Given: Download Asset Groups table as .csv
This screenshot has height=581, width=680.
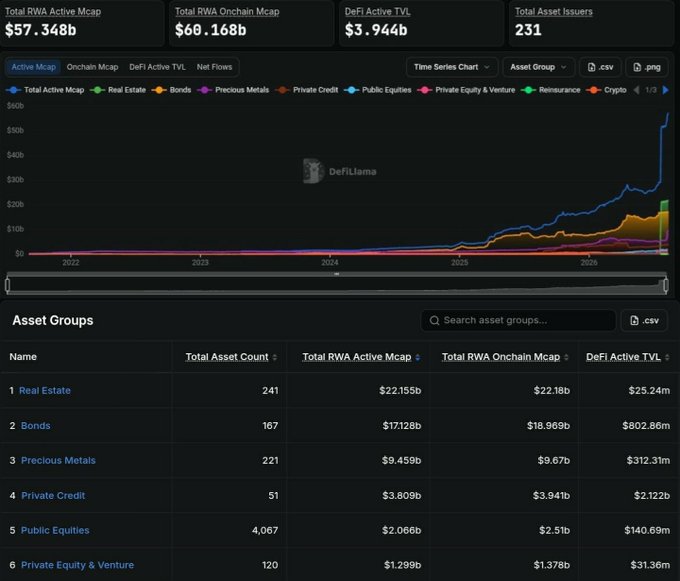Looking at the screenshot, I should 644,320.
